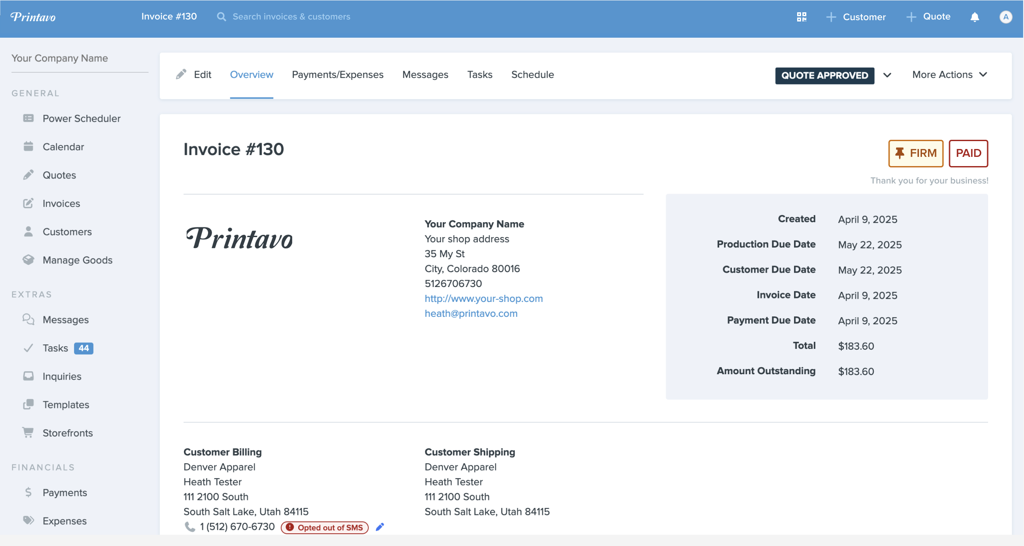Open the Messages tab

pyautogui.click(x=425, y=74)
